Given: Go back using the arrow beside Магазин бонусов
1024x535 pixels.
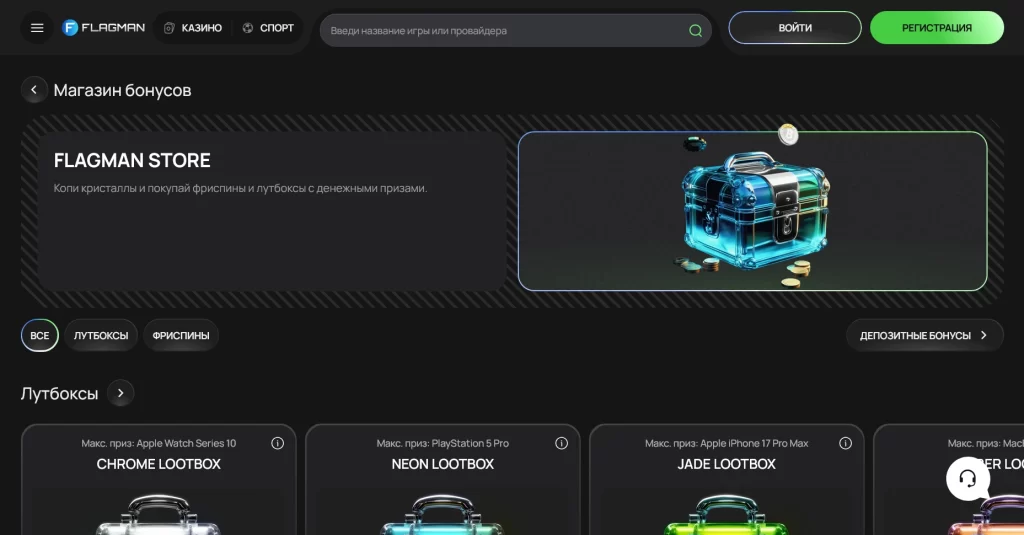Looking at the screenshot, I should (x=34, y=90).
